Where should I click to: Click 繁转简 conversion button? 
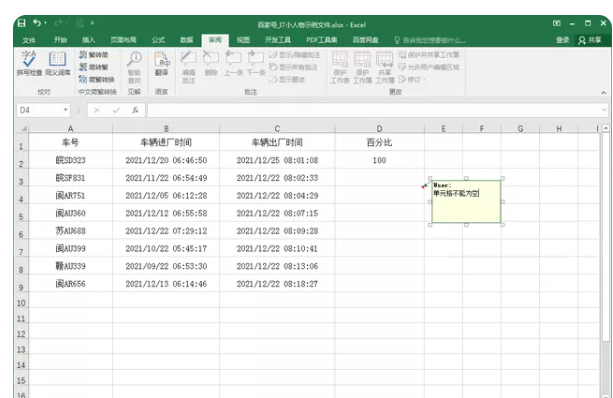(93, 55)
